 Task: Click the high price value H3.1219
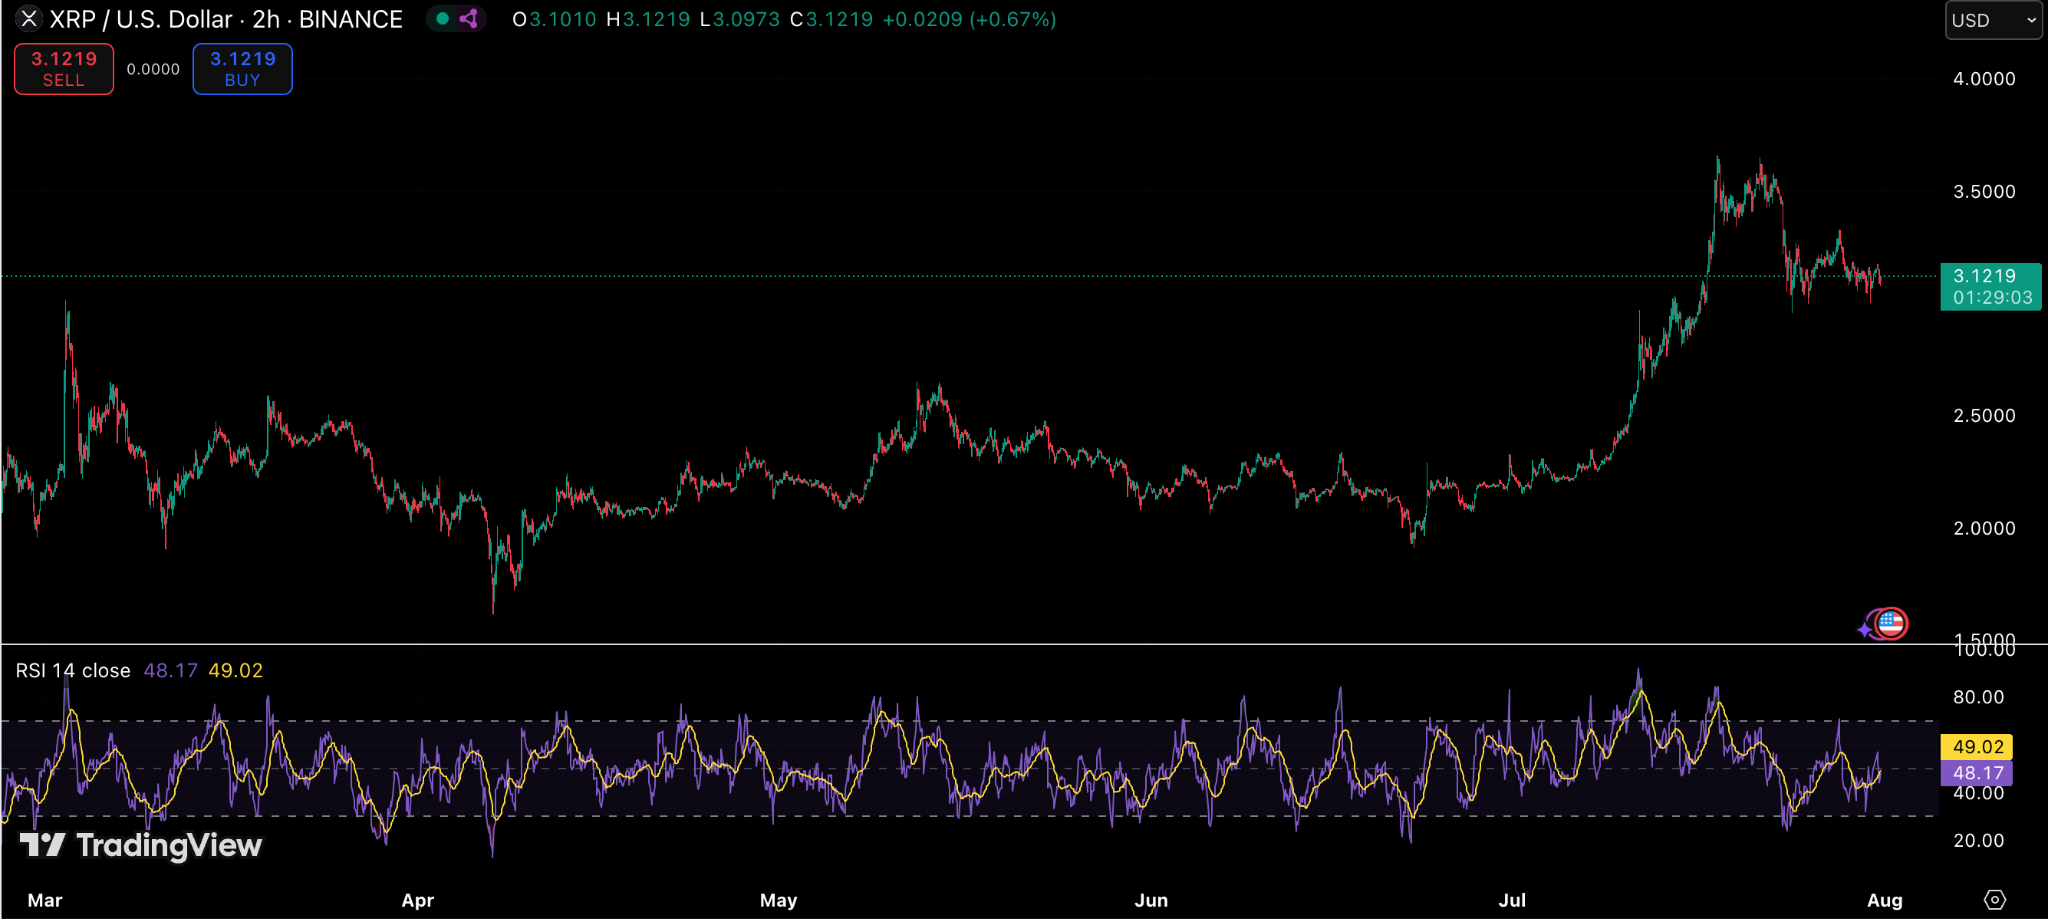point(648,19)
